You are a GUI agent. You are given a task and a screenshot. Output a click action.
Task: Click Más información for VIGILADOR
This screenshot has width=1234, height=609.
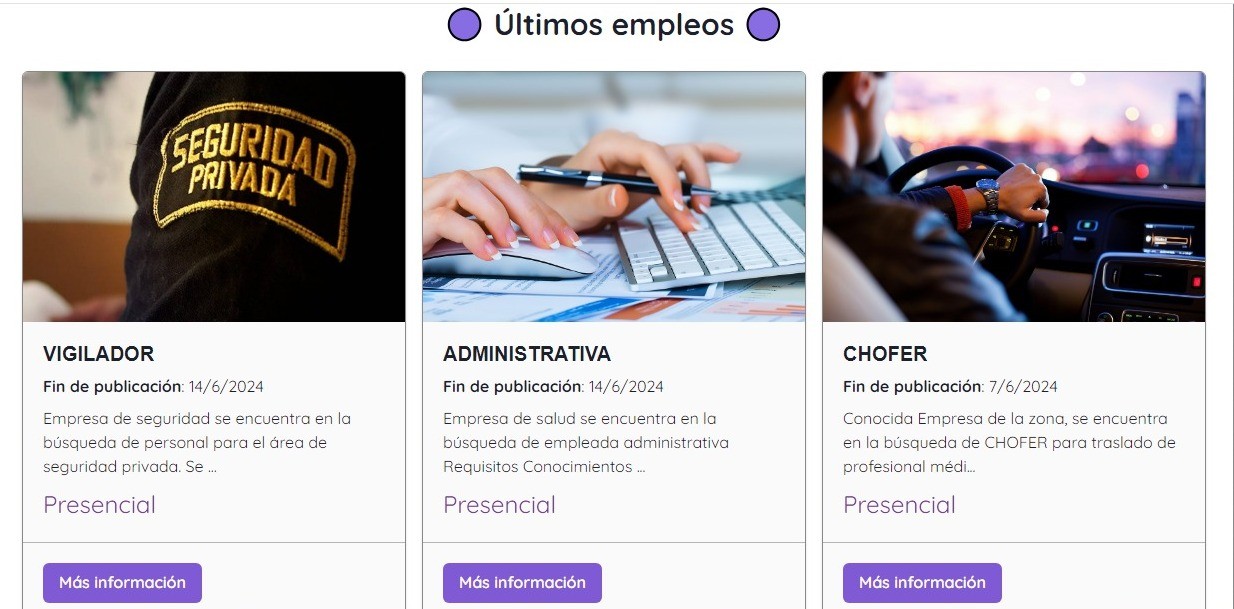pyautogui.click(x=122, y=583)
